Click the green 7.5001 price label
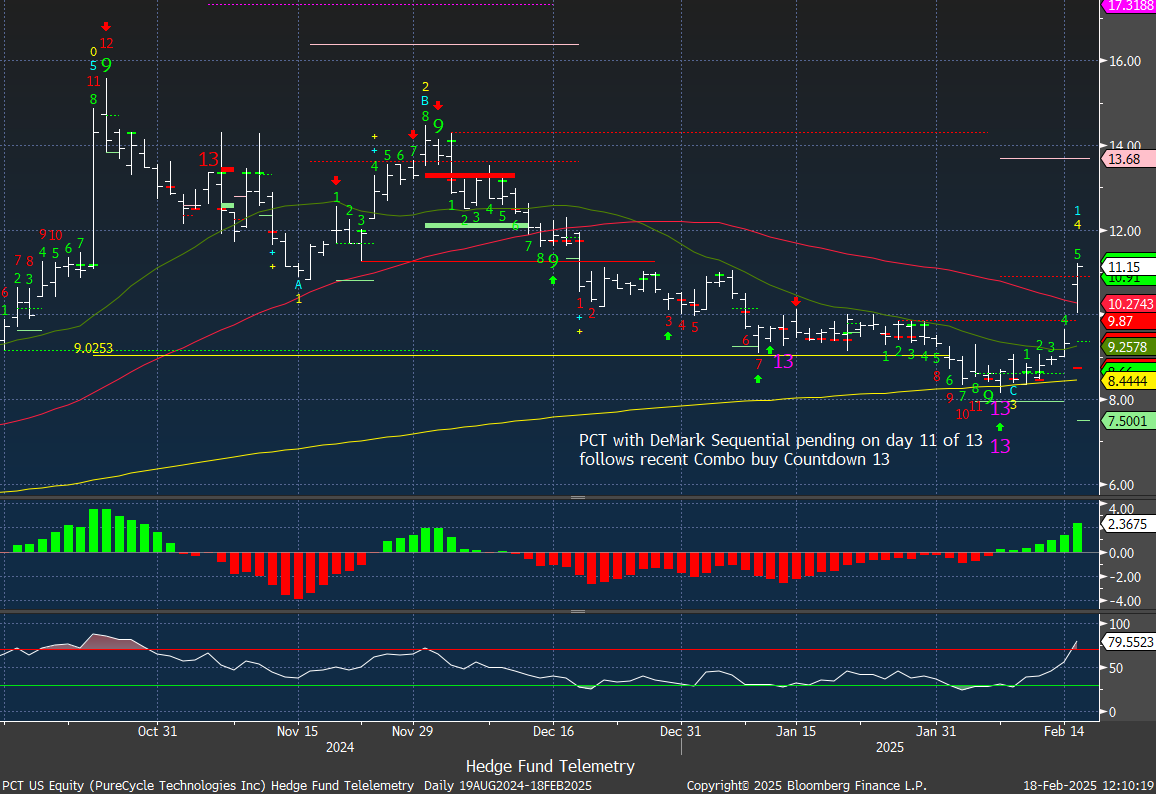 pyautogui.click(x=1128, y=421)
